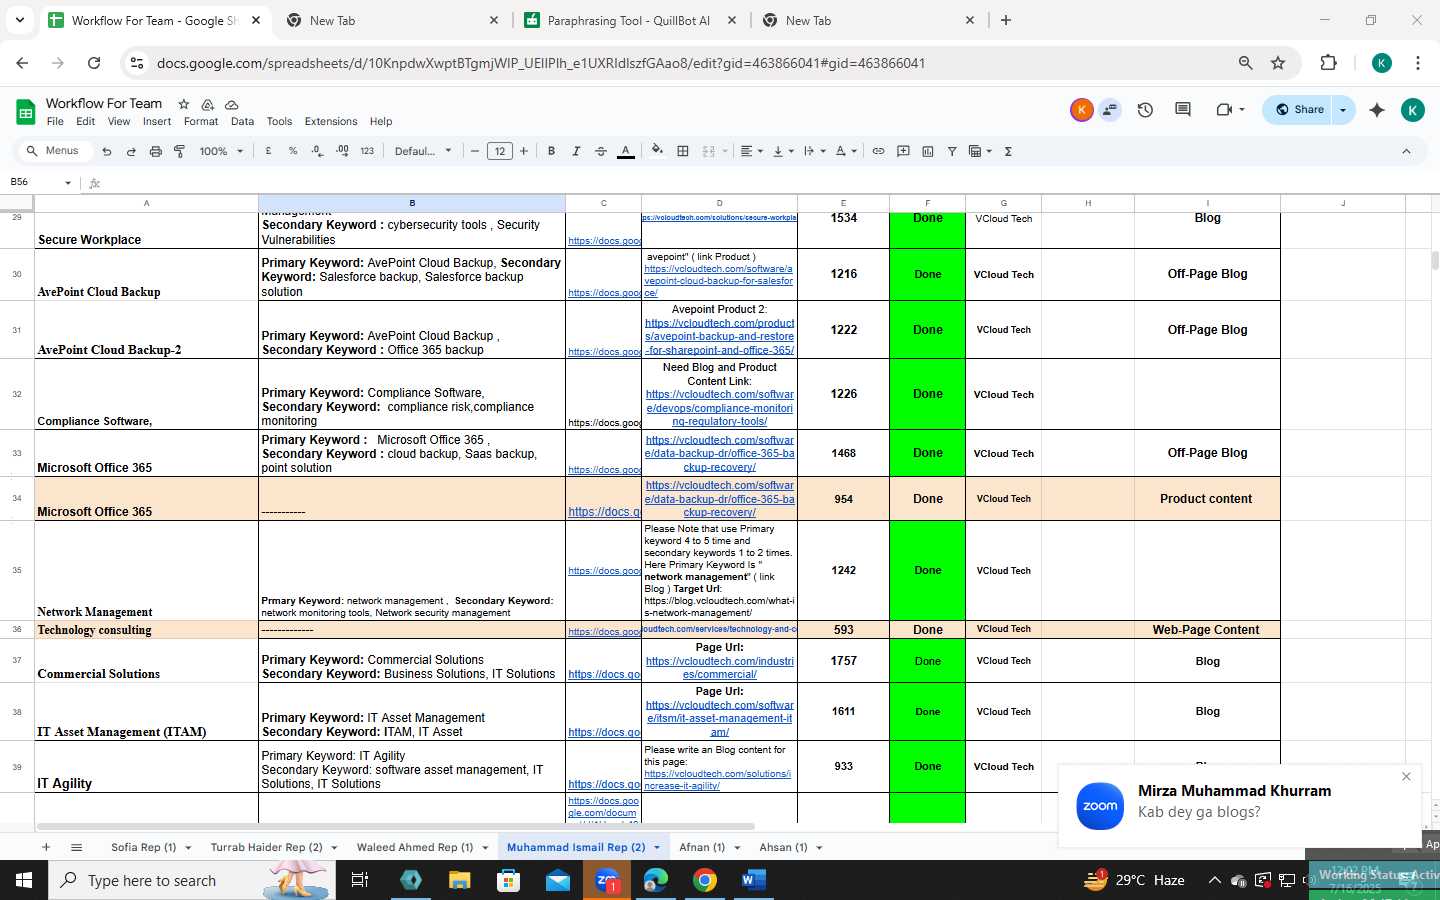Open the text rotation dropdown
This screenshot has height=900, width=1440.
[846, 151]
